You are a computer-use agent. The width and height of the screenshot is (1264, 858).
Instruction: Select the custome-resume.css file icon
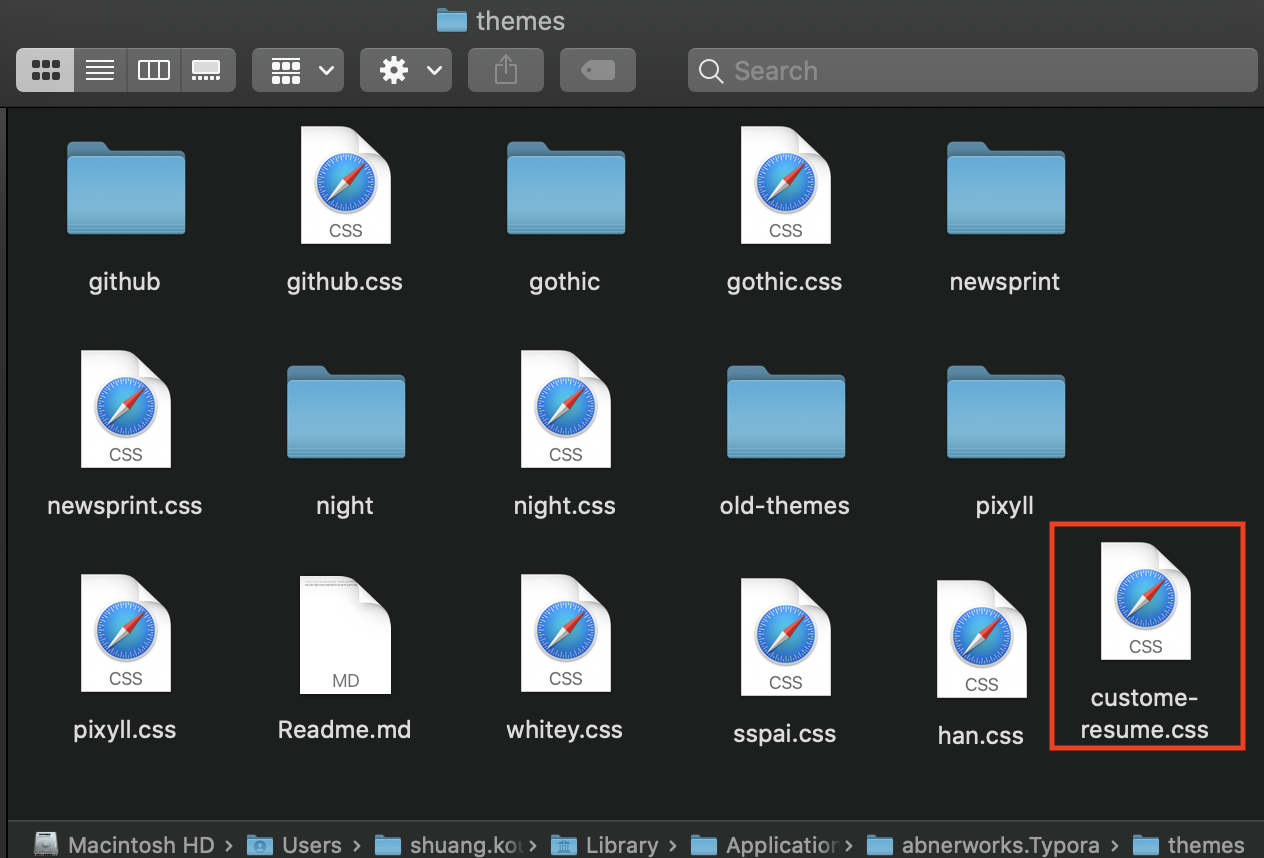[1145, 601]
